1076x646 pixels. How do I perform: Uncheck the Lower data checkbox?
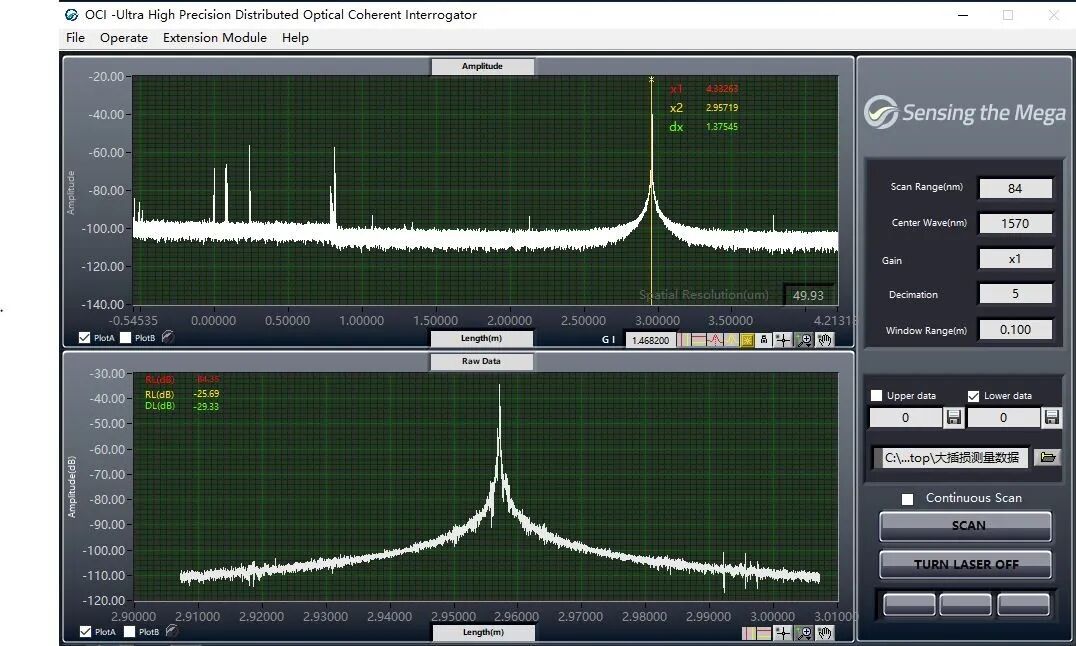coord(973,395)
